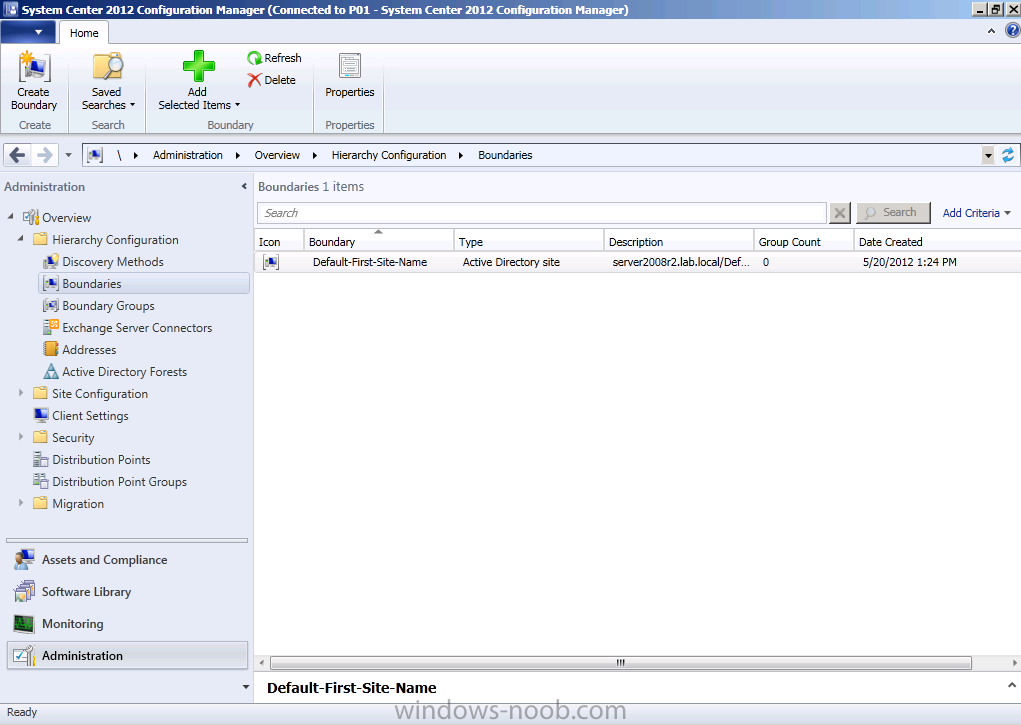Clear the search box with the X button
The image size is (1021, 725).
point(840,213)
